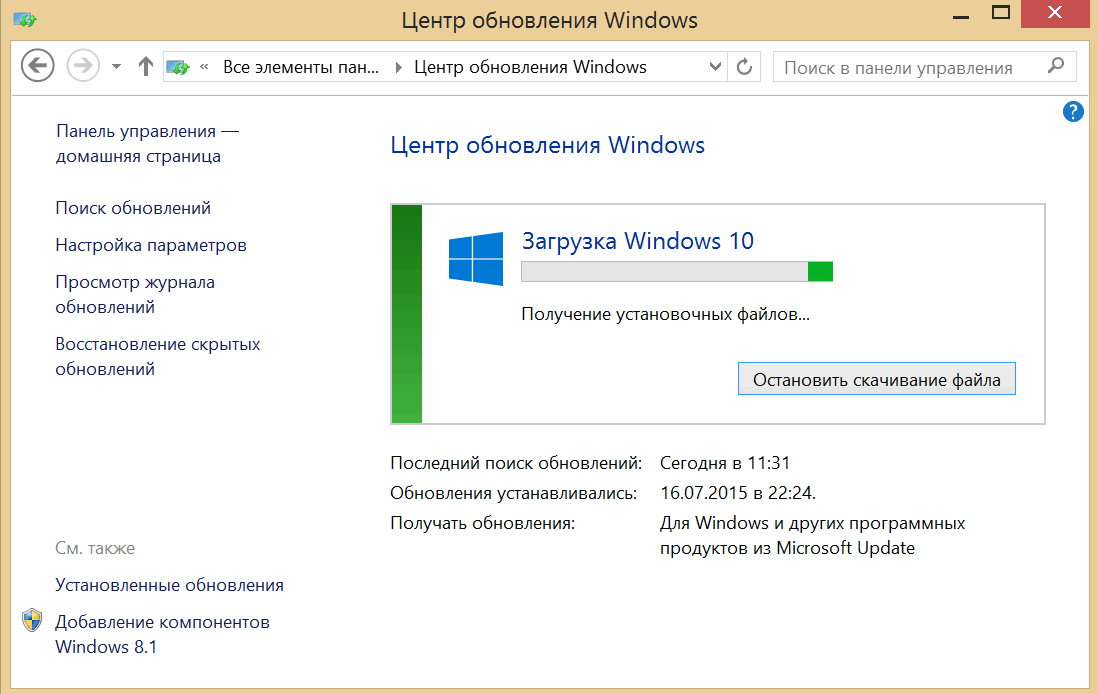
Task: Click the blue Windows logo icon
Action: pos(476,258)
